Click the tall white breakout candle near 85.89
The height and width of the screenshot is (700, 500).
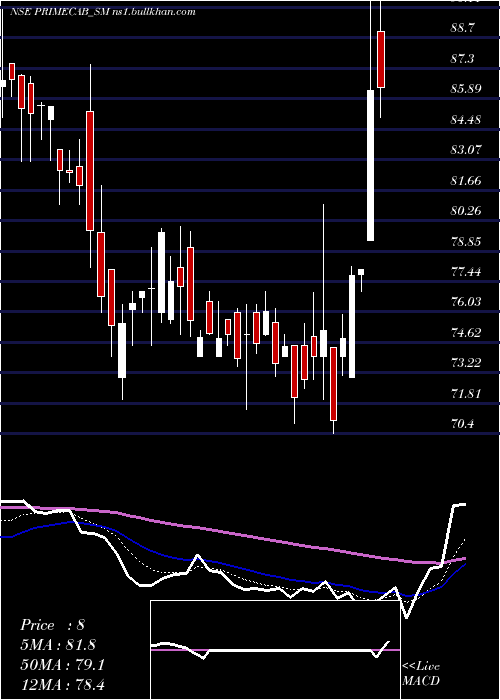371,165
